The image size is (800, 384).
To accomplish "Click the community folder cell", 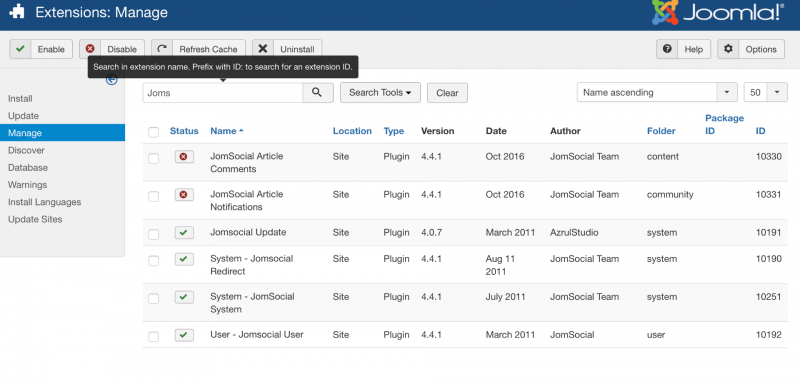I will tap(670, 194).
